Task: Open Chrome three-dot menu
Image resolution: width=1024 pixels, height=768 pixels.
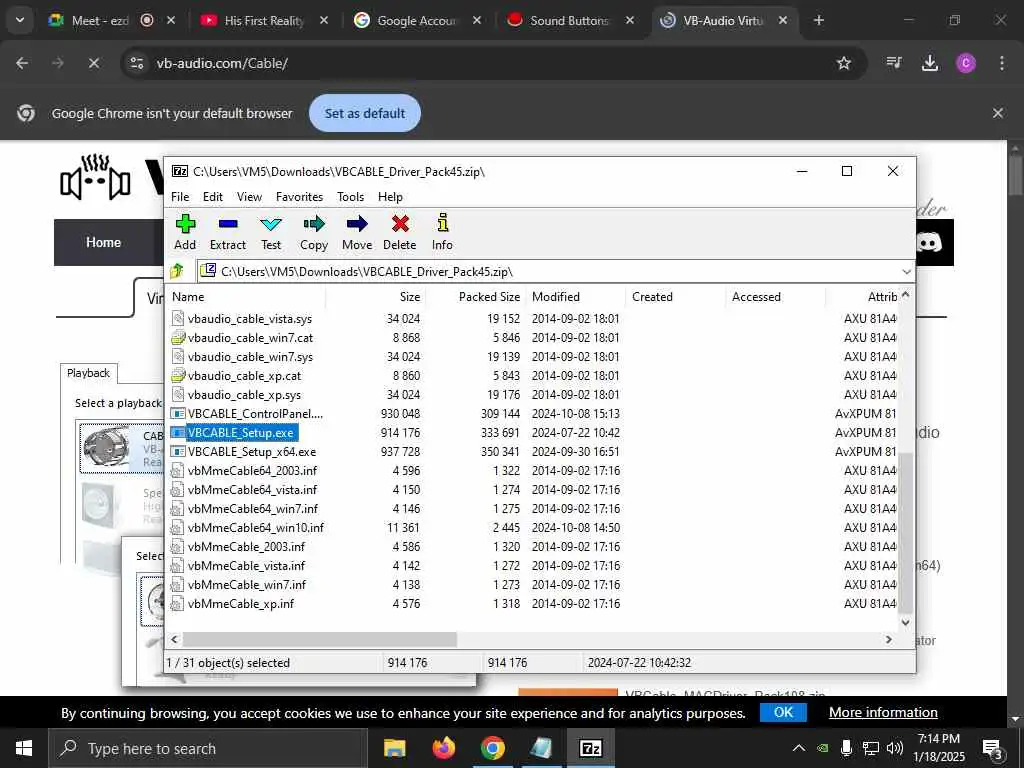Action: coord(1002,63)
